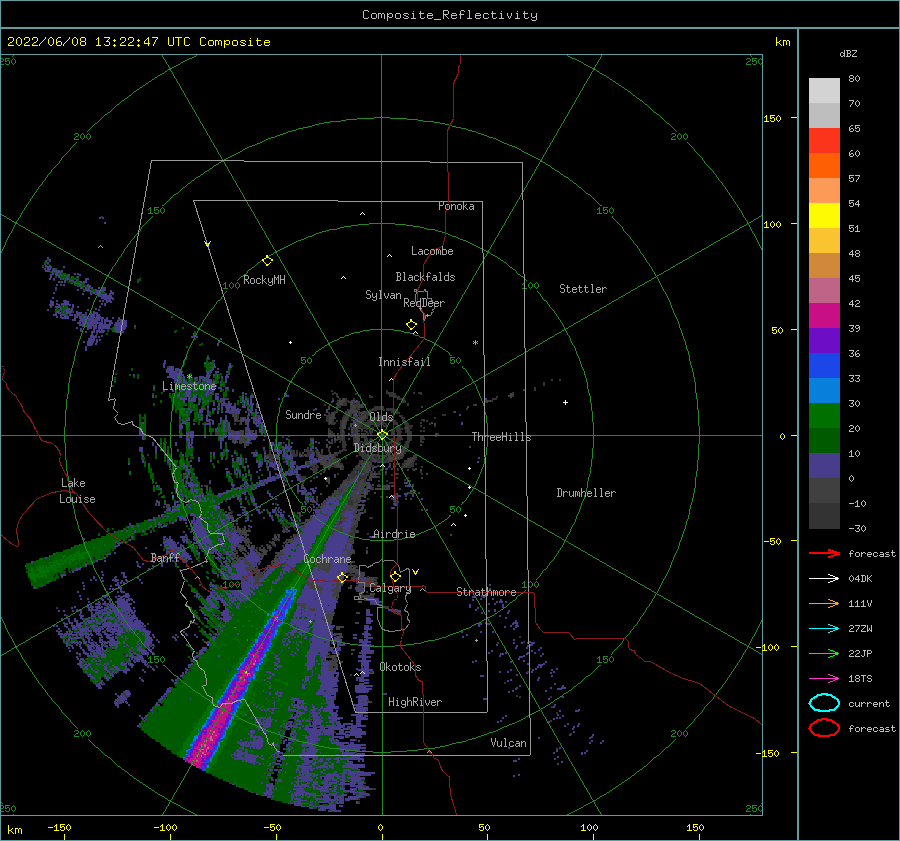The width and height of the screenshot is (900, 841).
Task: Click the Olds label
Action: coord(381,417)
